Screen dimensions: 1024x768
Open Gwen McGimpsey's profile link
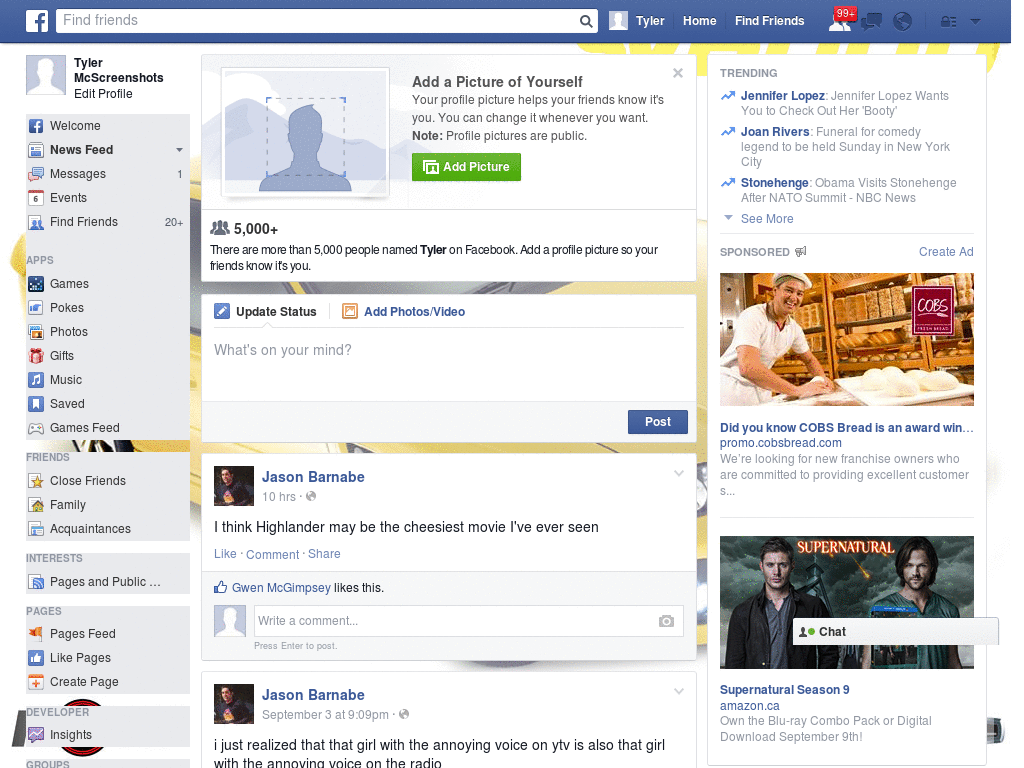tap(281, 588)
